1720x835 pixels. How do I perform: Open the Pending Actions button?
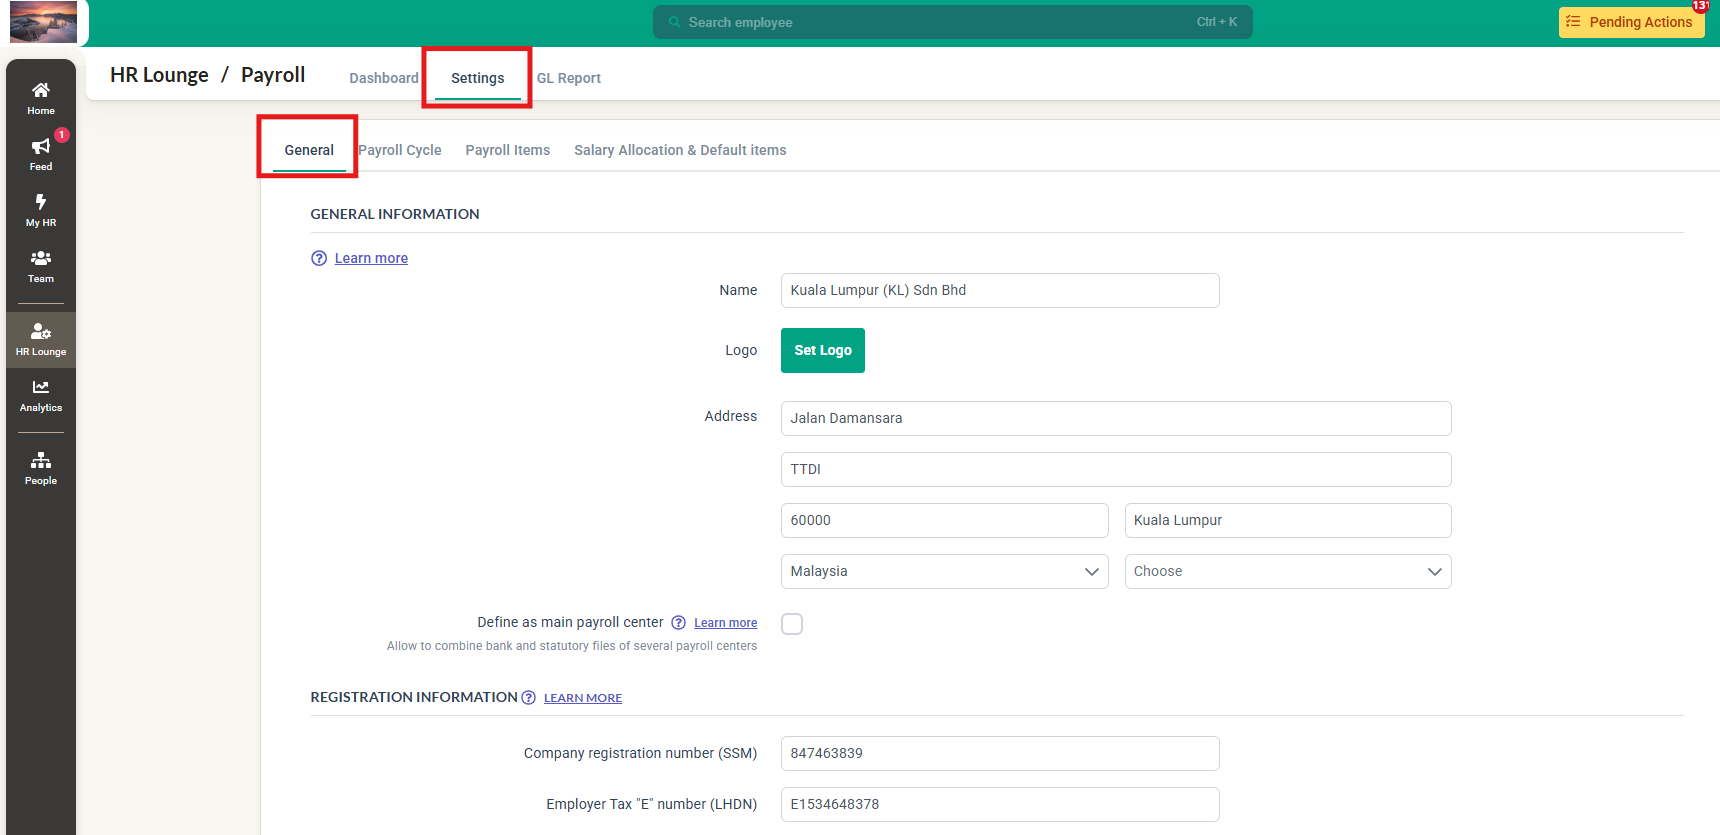click(x=1630, y=22)
